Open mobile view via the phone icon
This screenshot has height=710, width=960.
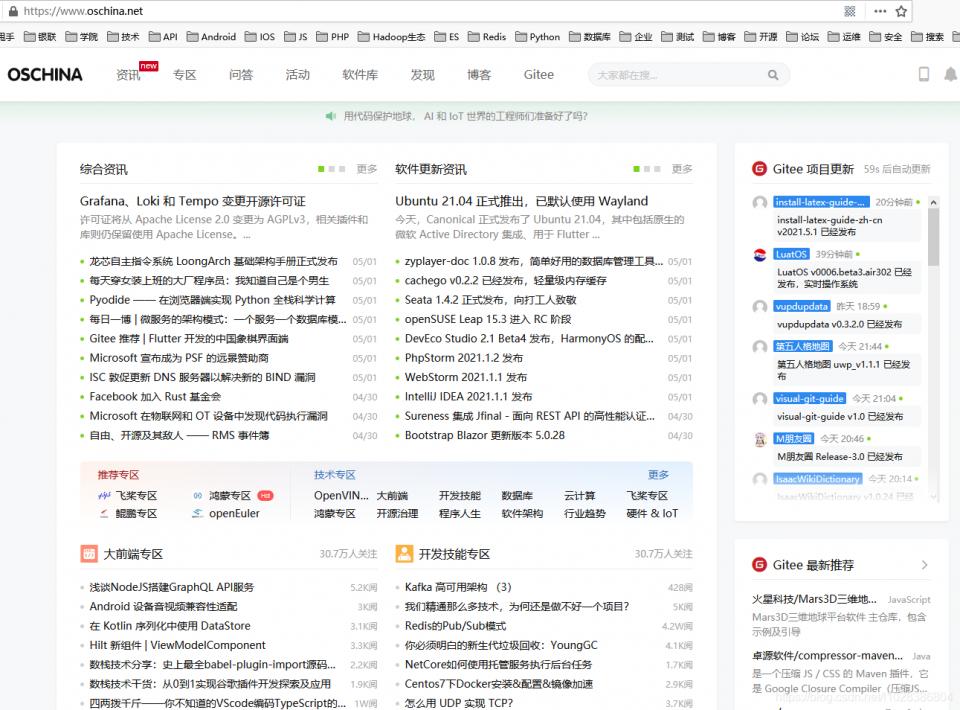922,74
